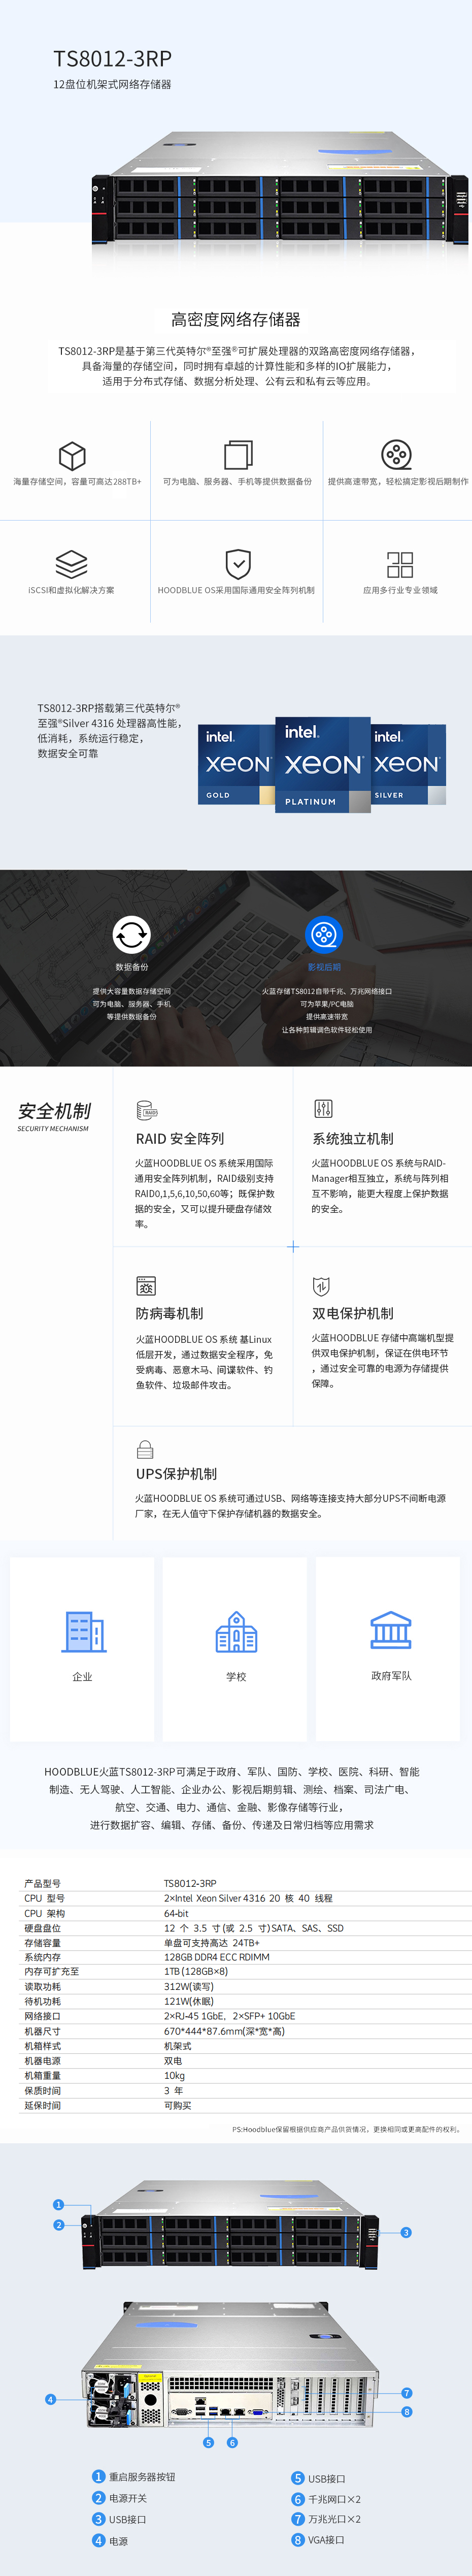Click the 应用多行业专业领域 caption
The width and height of the screenshot is (472, 2576).
click(x=400, y=591)
